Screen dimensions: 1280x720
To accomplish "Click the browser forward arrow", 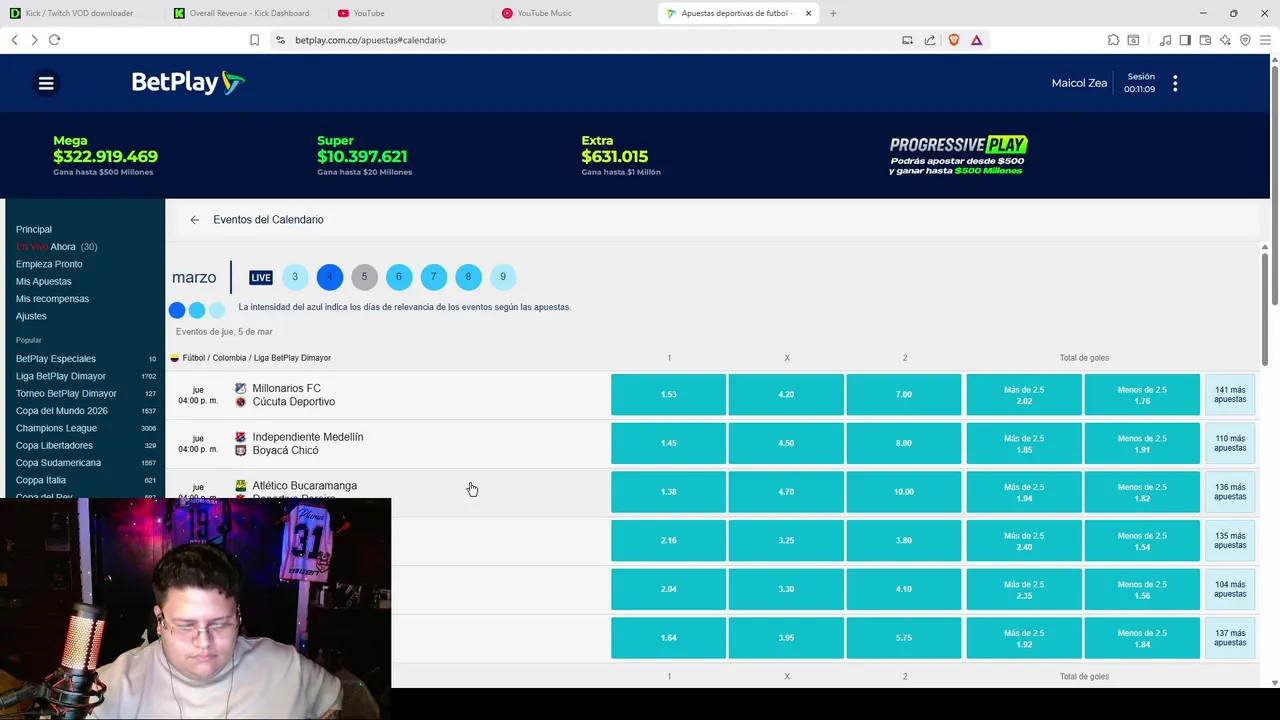I will click(x=34, y=40).
